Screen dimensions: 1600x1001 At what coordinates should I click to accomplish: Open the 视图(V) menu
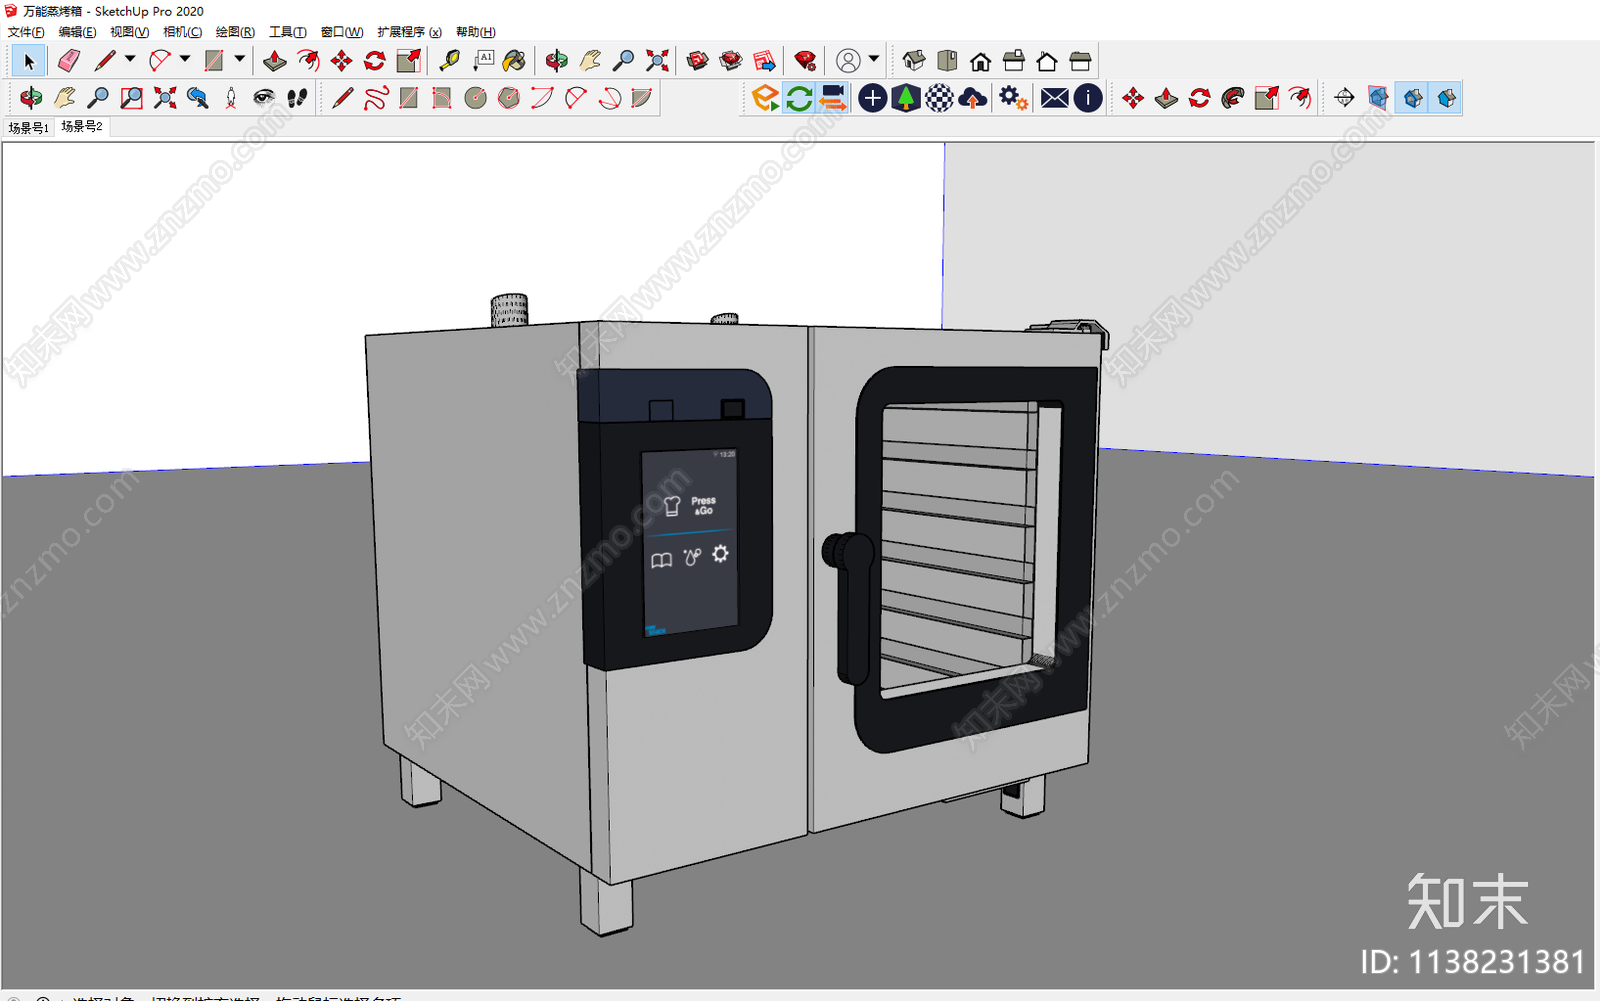pos(130,32)
